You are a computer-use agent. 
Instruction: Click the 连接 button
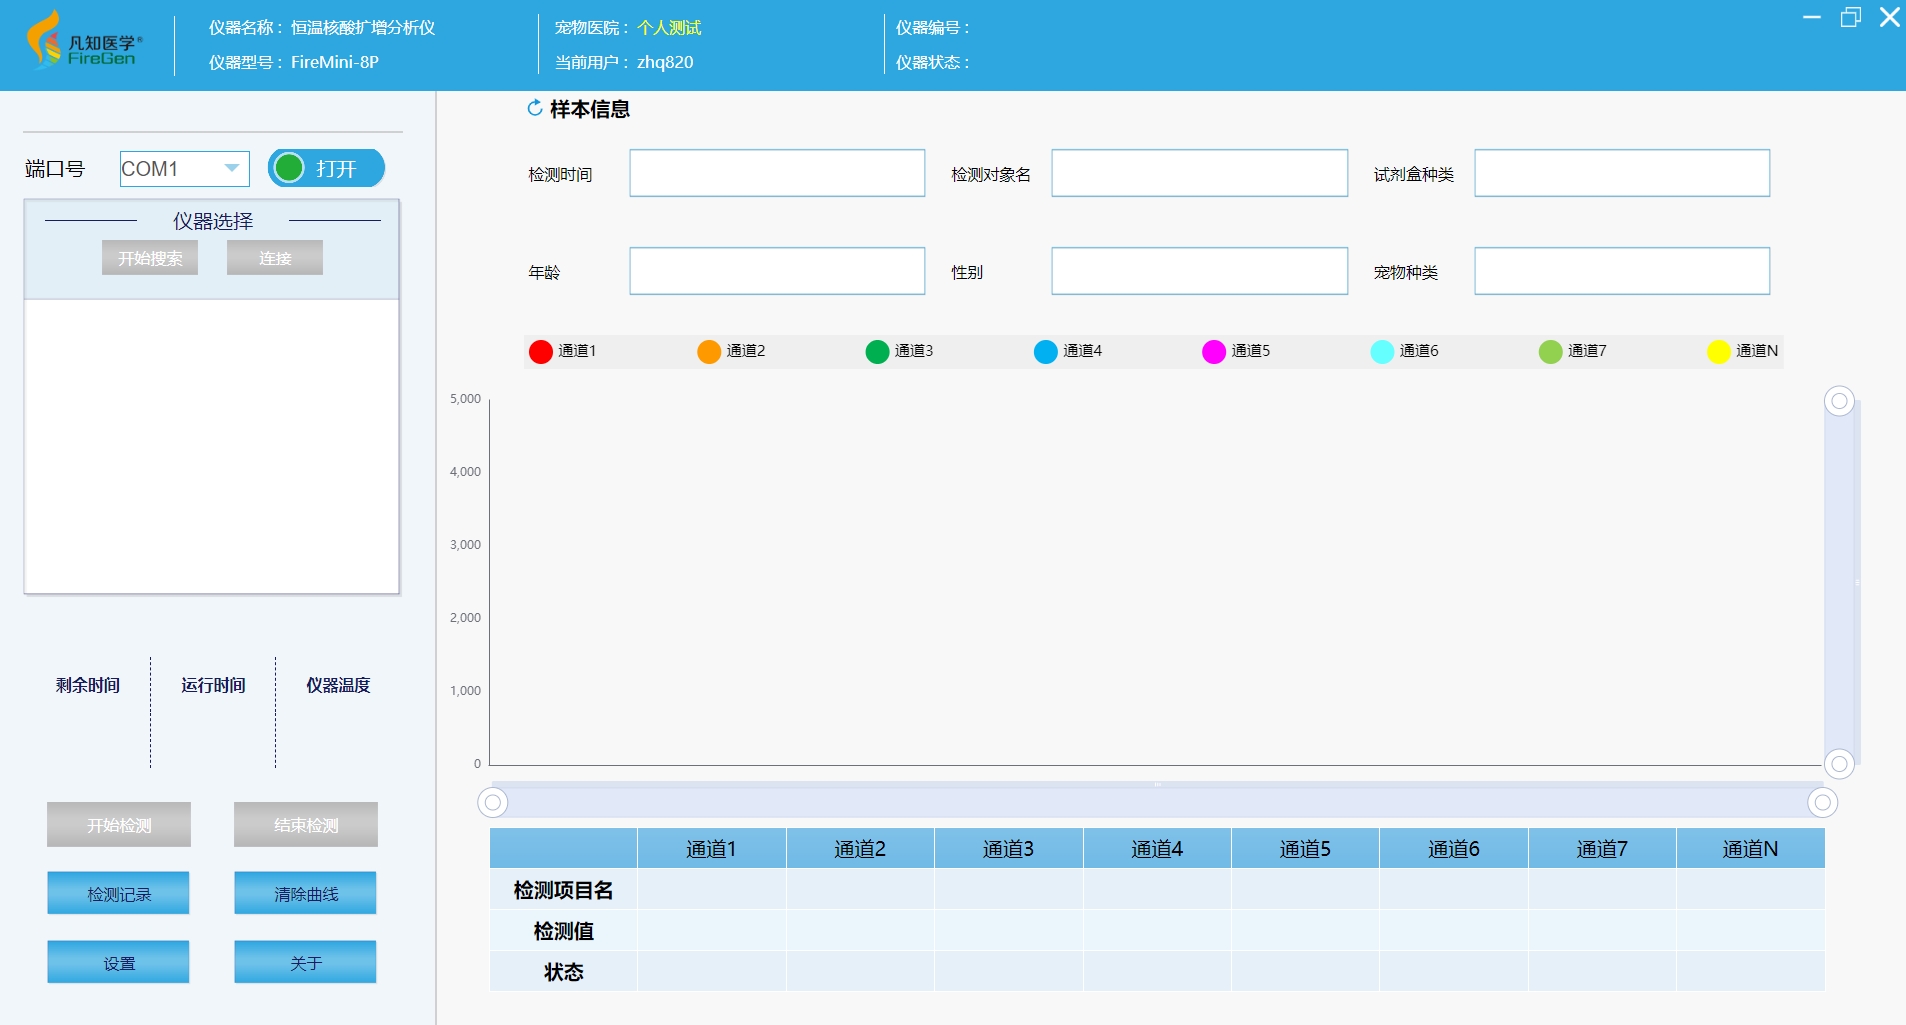[x=275, y=258]
